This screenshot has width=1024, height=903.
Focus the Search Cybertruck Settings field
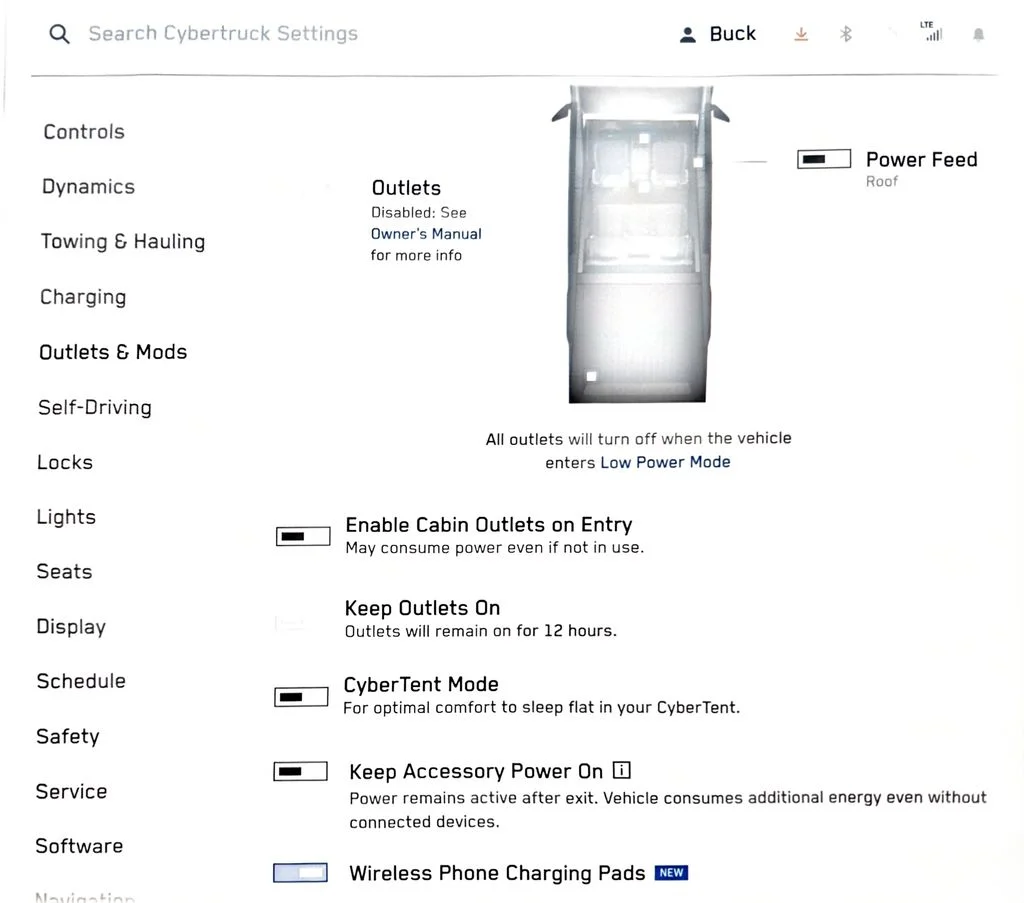pyautogui.click(x=223, y=33)
